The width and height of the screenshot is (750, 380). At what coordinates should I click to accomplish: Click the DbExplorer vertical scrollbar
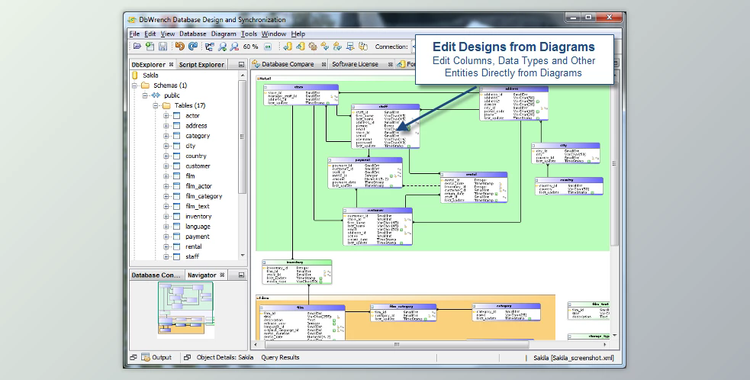pos(242,136)
